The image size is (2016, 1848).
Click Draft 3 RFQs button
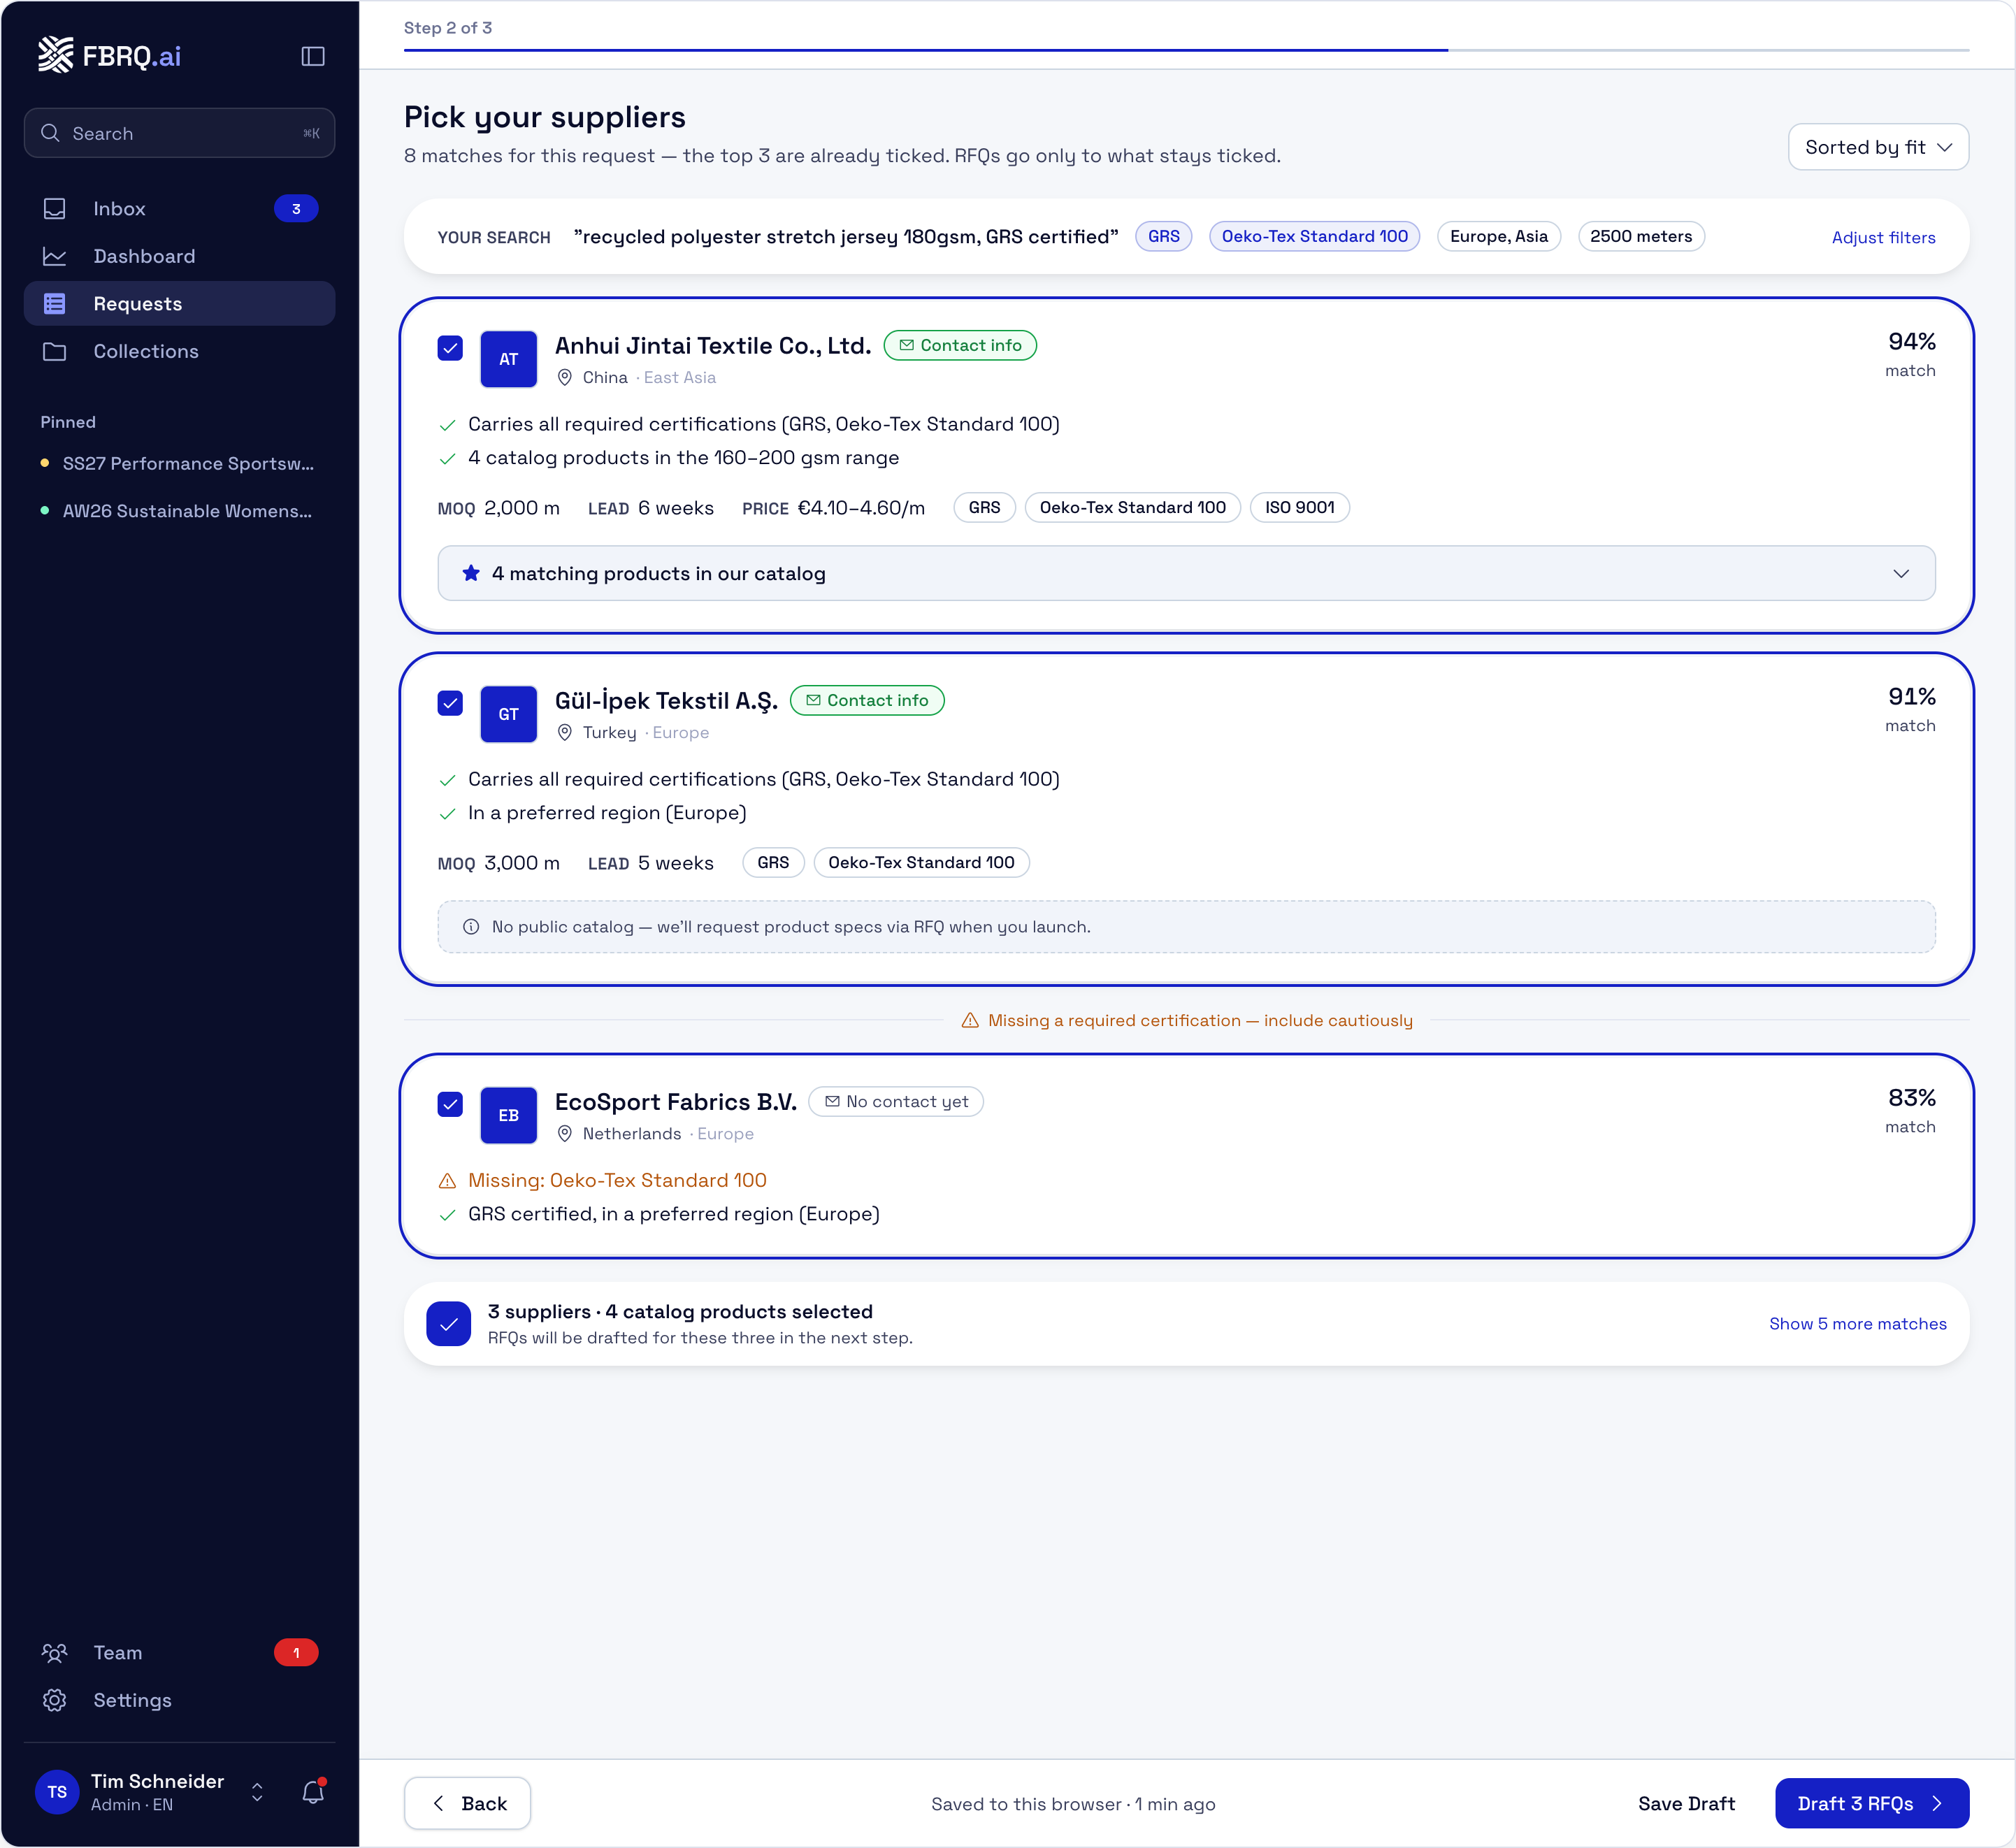(x=1872, y=1803)
